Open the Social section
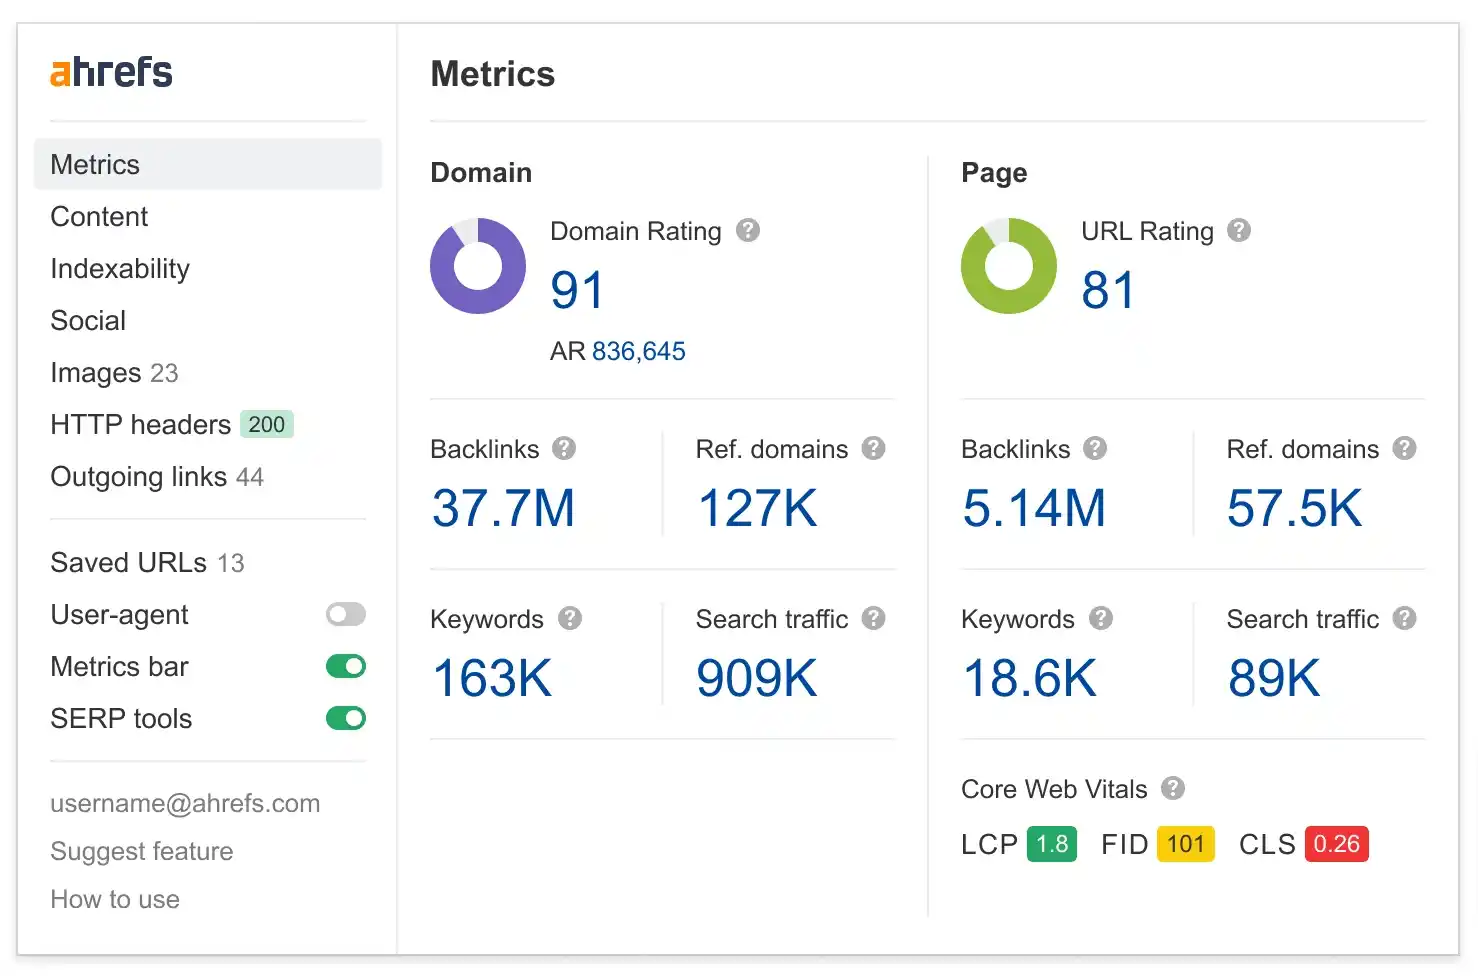 88,320
